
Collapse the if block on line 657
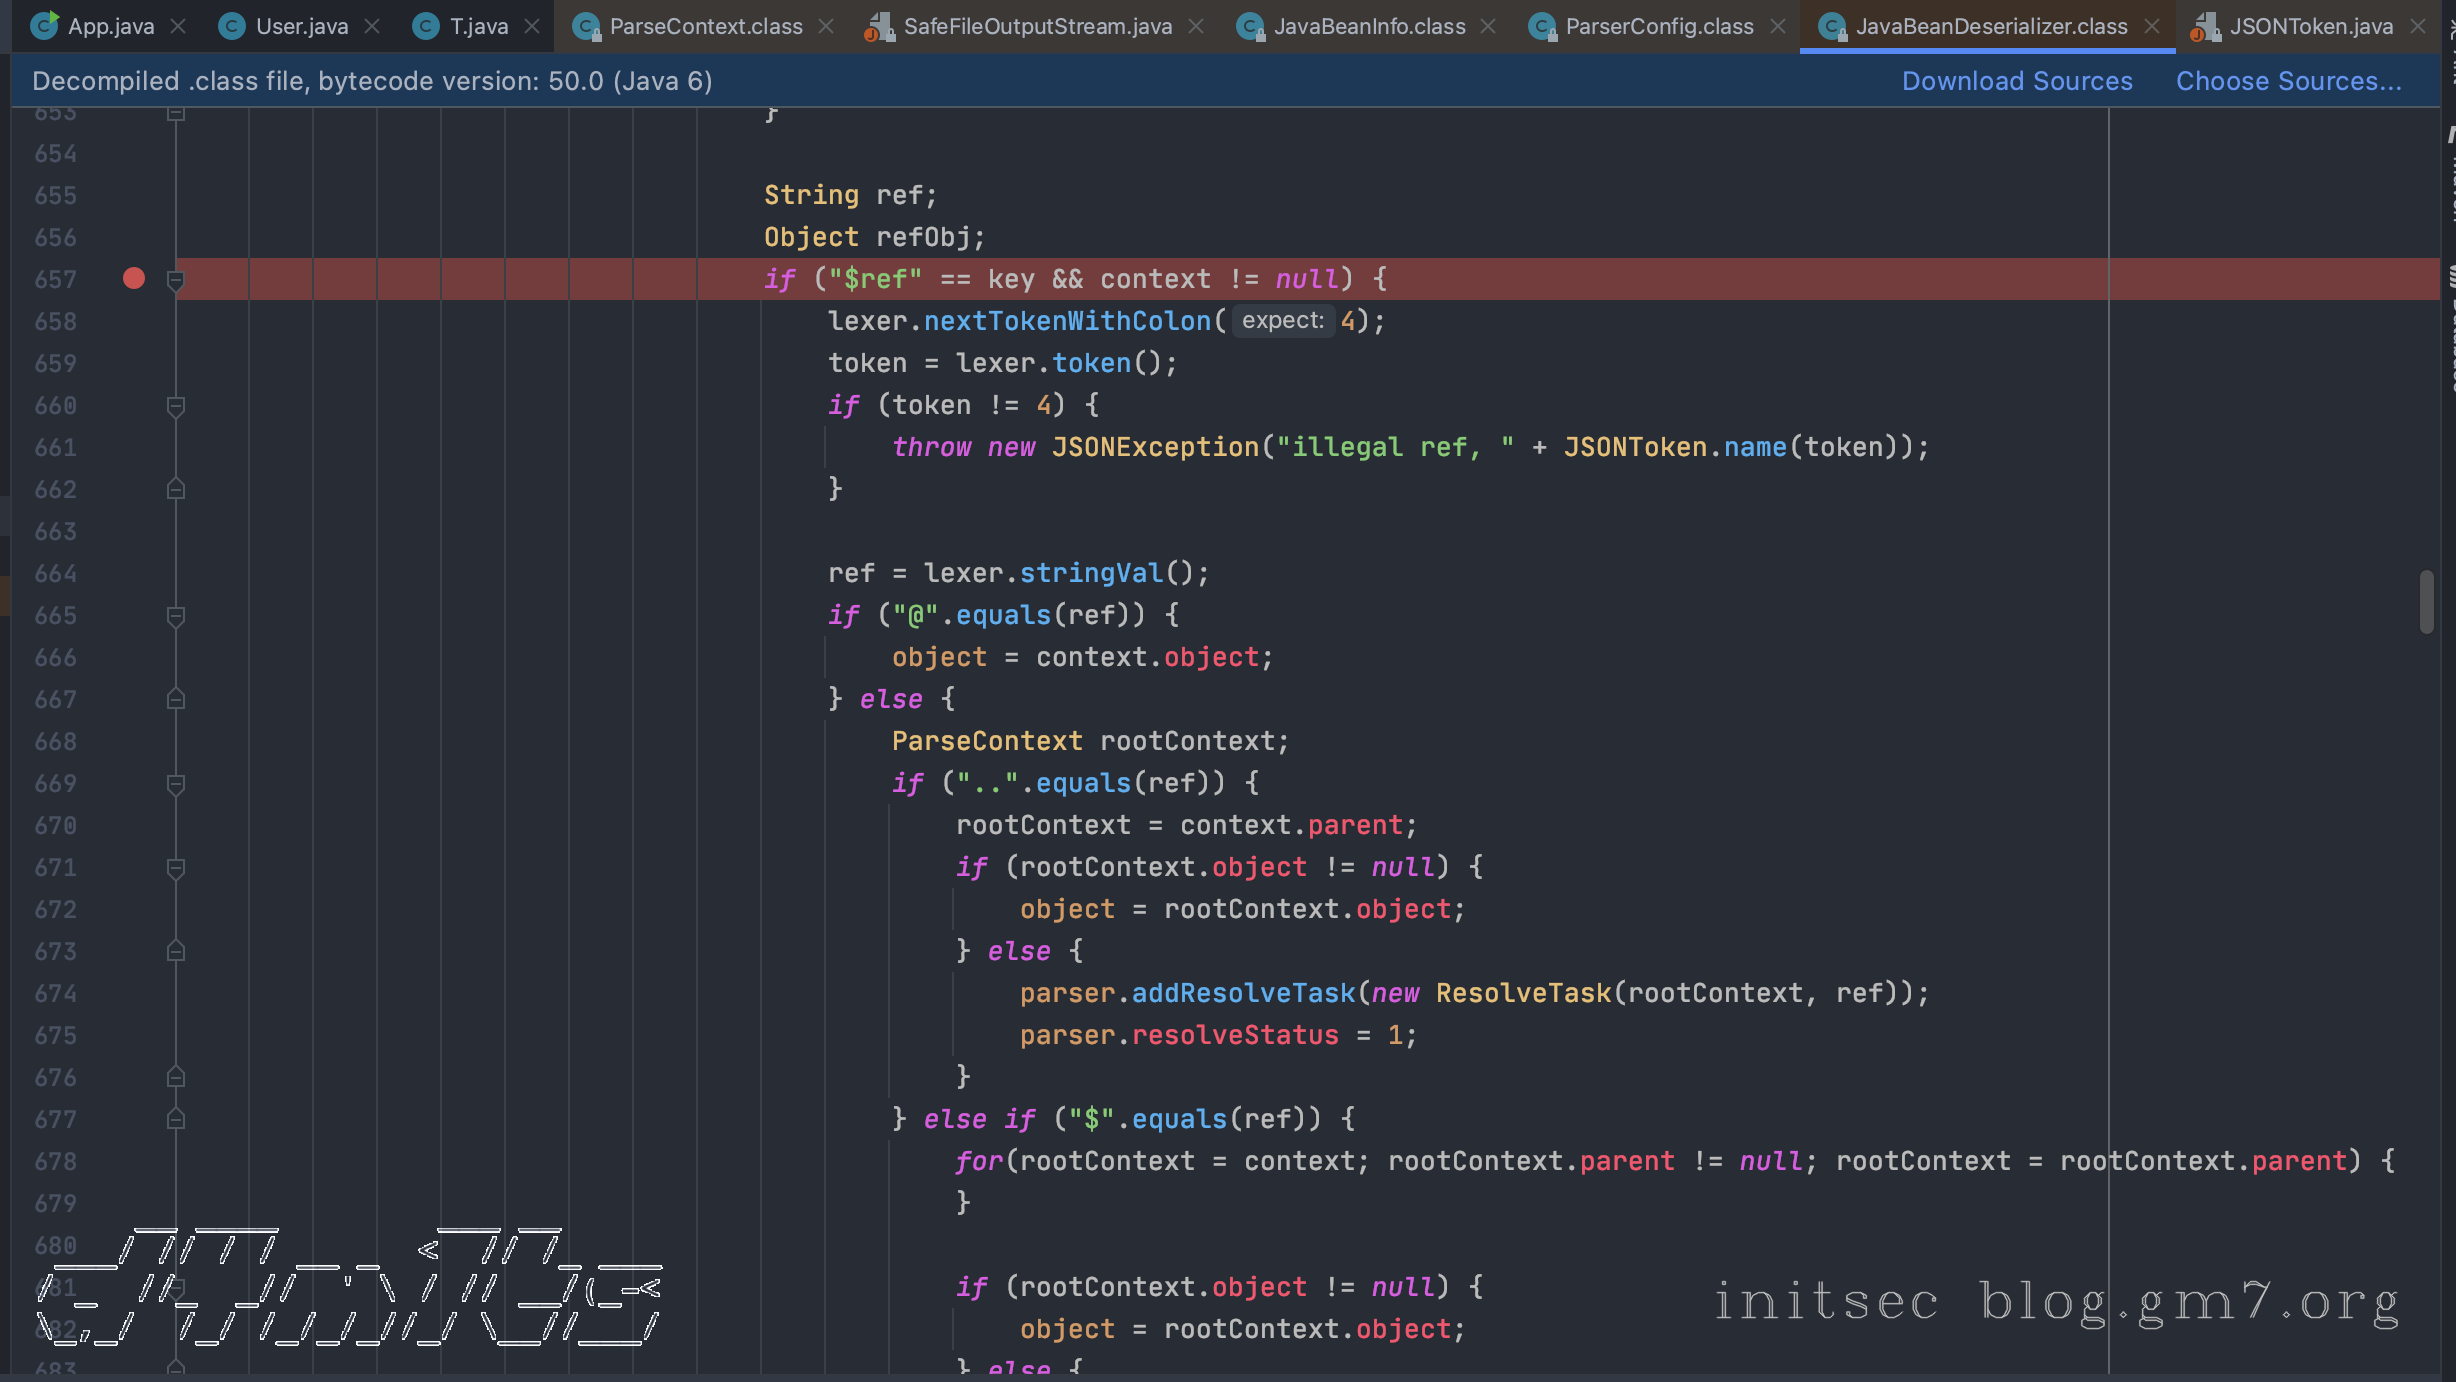pos(176,279)
